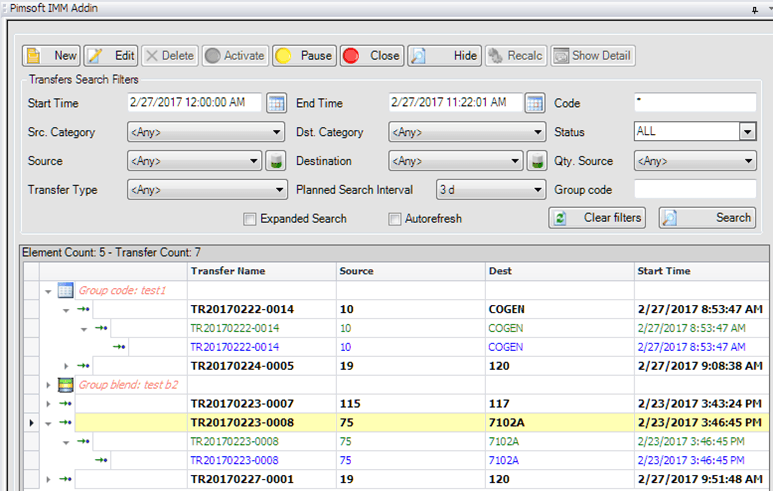Viewport: 773px width, 491px height.
Task: Pause the selected transfer
Action: pyautogui.click(x=303, y=56)
